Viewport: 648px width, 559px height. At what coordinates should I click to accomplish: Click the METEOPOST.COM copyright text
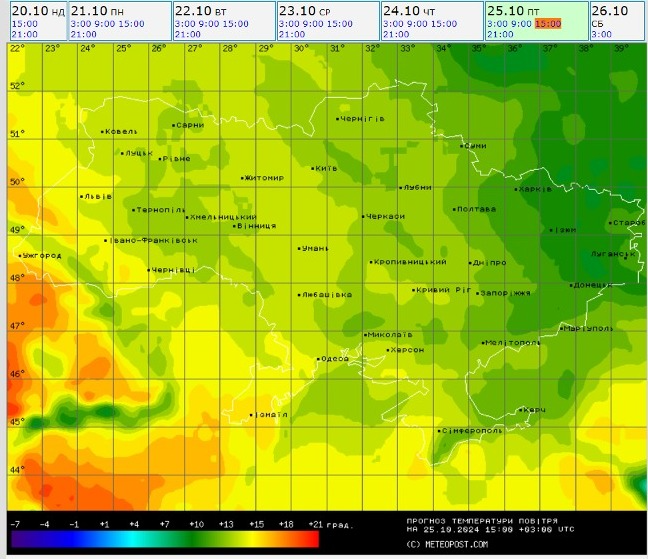(447, 544)
